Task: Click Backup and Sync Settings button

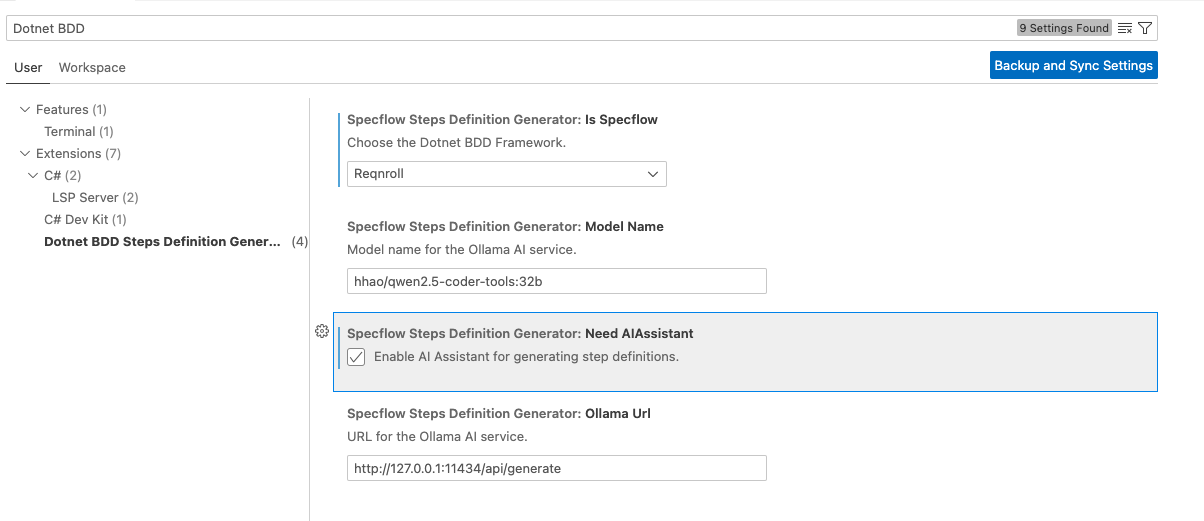Action: [1073, 65]
